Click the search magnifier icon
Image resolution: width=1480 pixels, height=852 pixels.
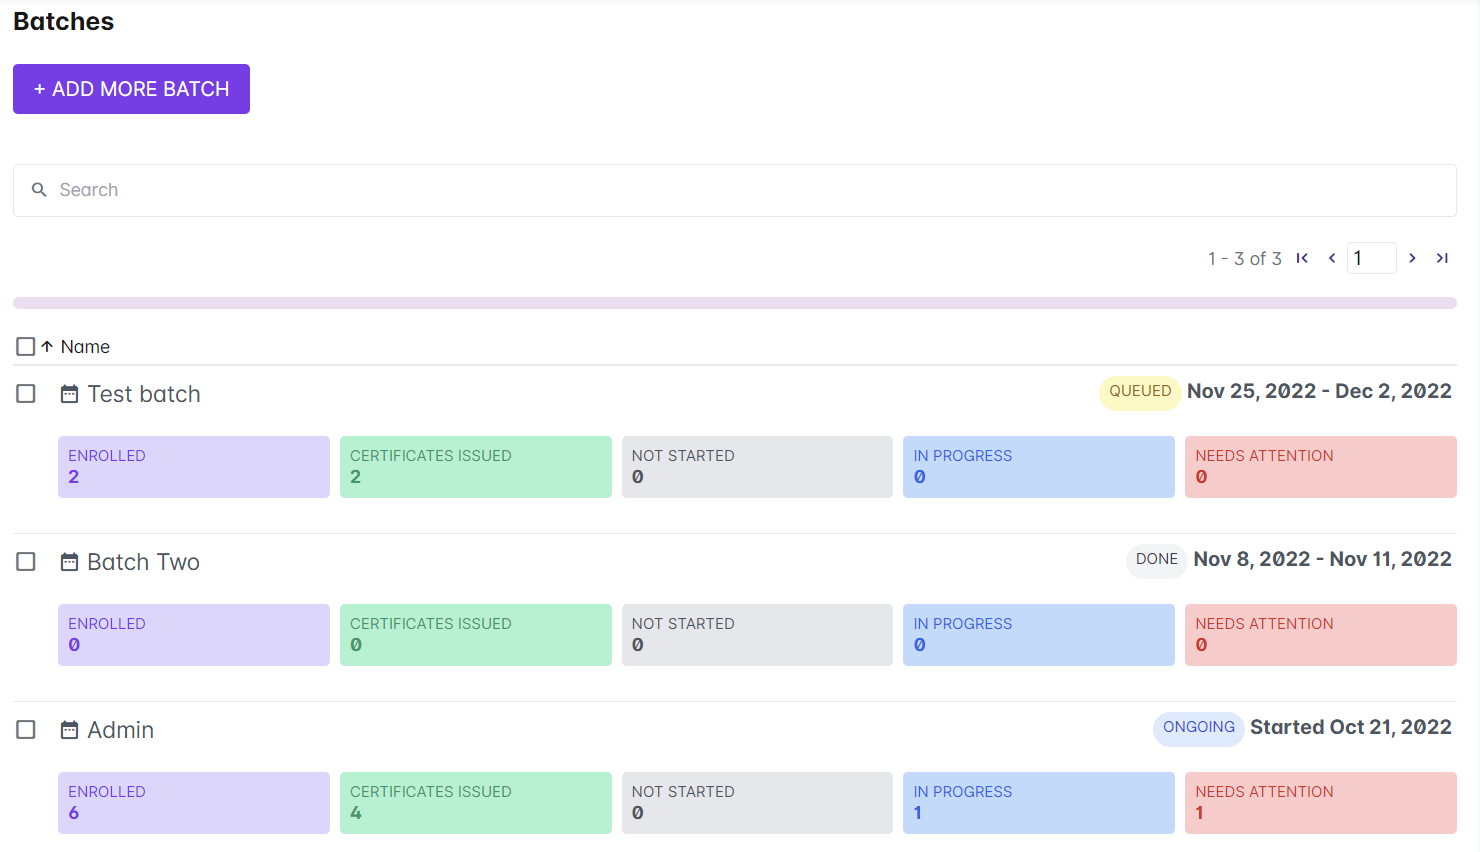point(39,190)
